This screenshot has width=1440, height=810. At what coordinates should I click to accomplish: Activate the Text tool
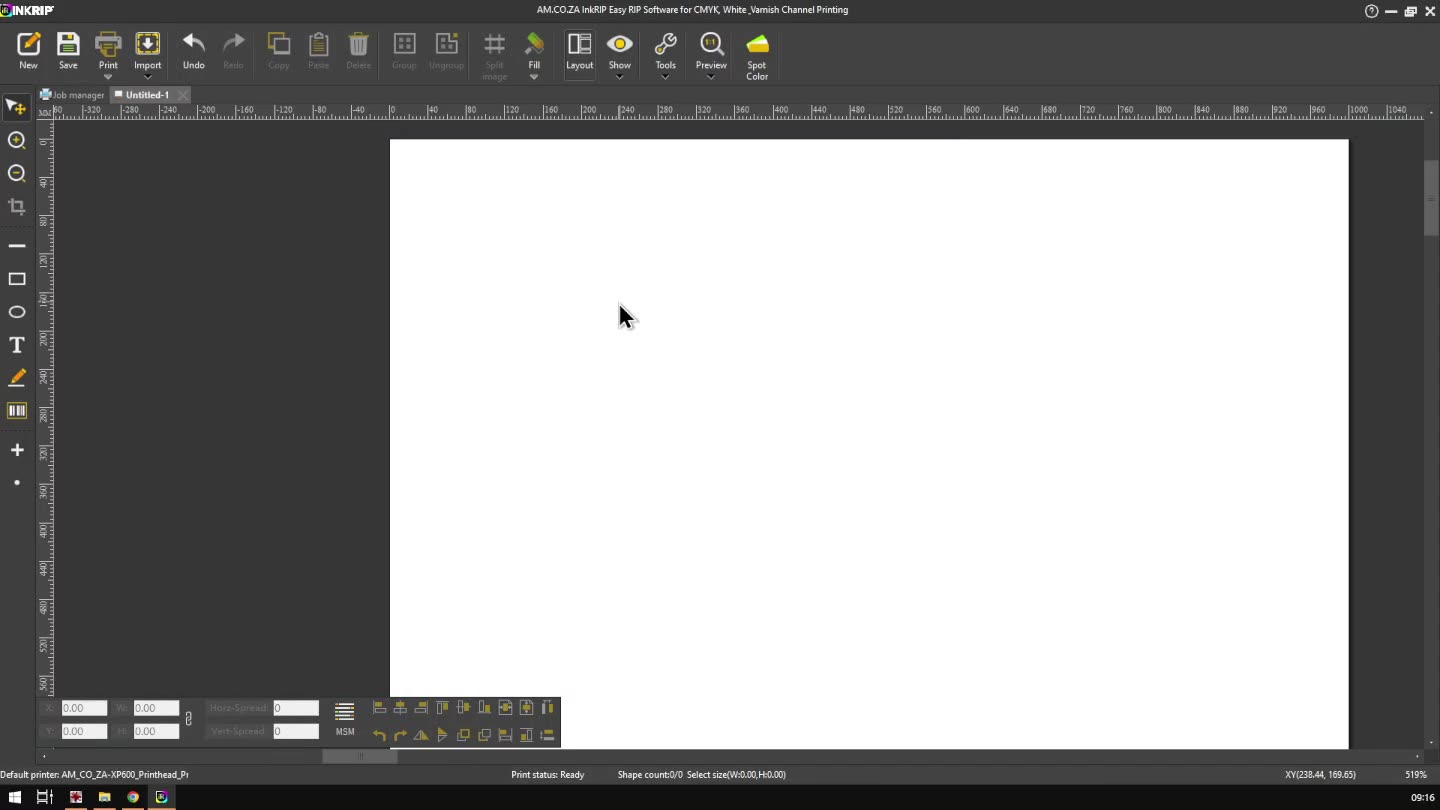pyautogui.click(x=17, y=345)
